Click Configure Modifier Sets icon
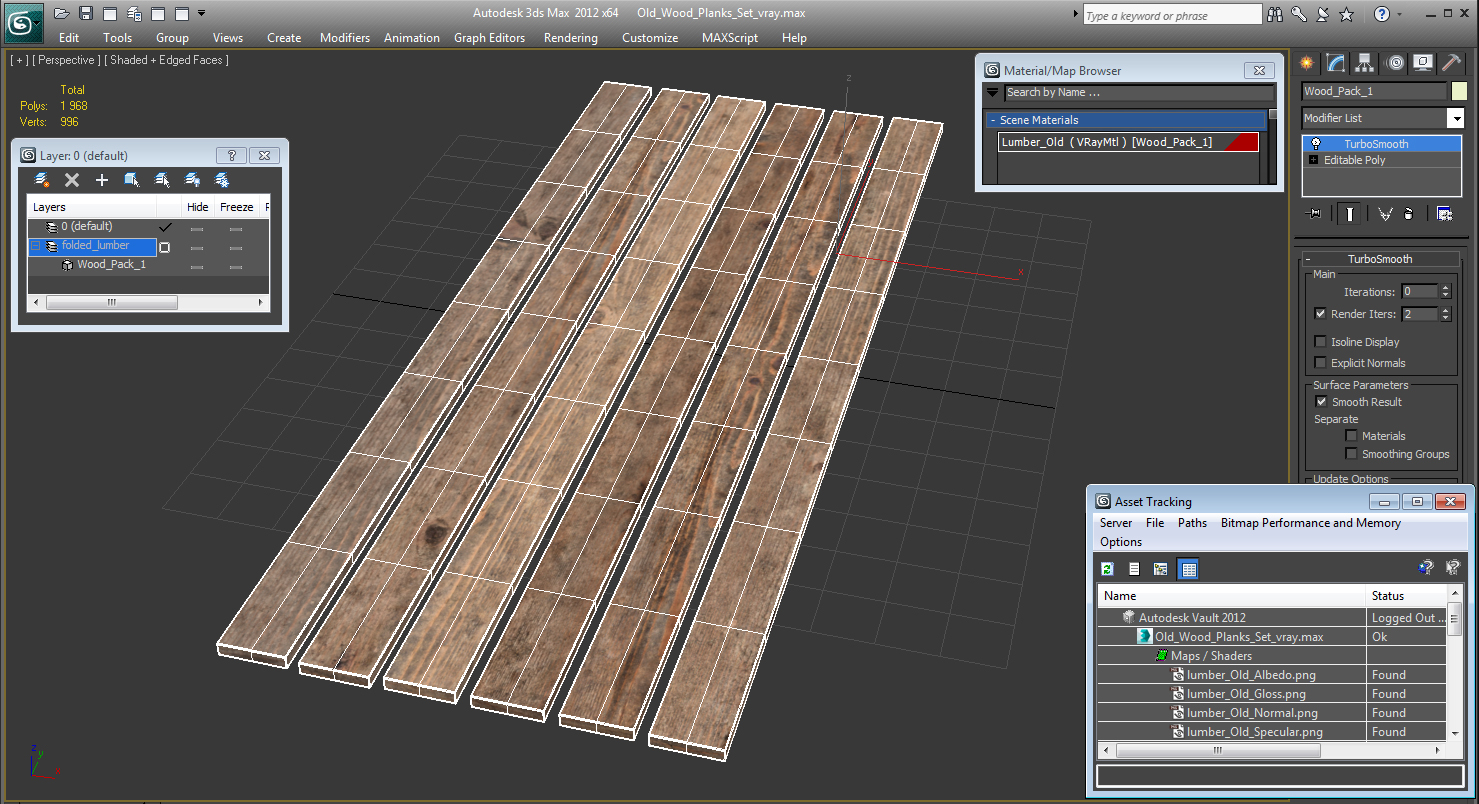1479x804 pixels. 1444,213
